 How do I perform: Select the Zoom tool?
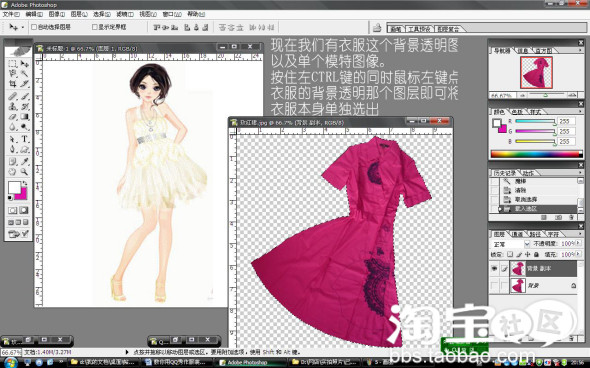click(24, 172)
